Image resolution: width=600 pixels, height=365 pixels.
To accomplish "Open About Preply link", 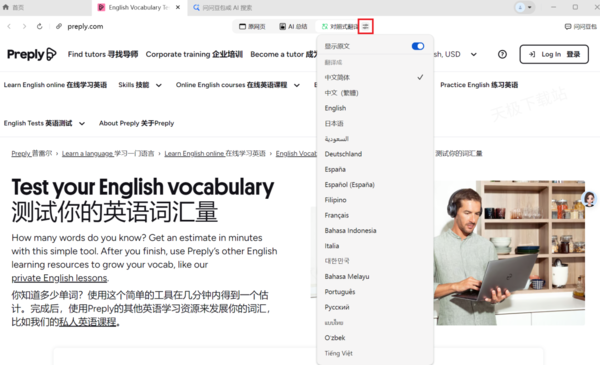I will (136, 123).
